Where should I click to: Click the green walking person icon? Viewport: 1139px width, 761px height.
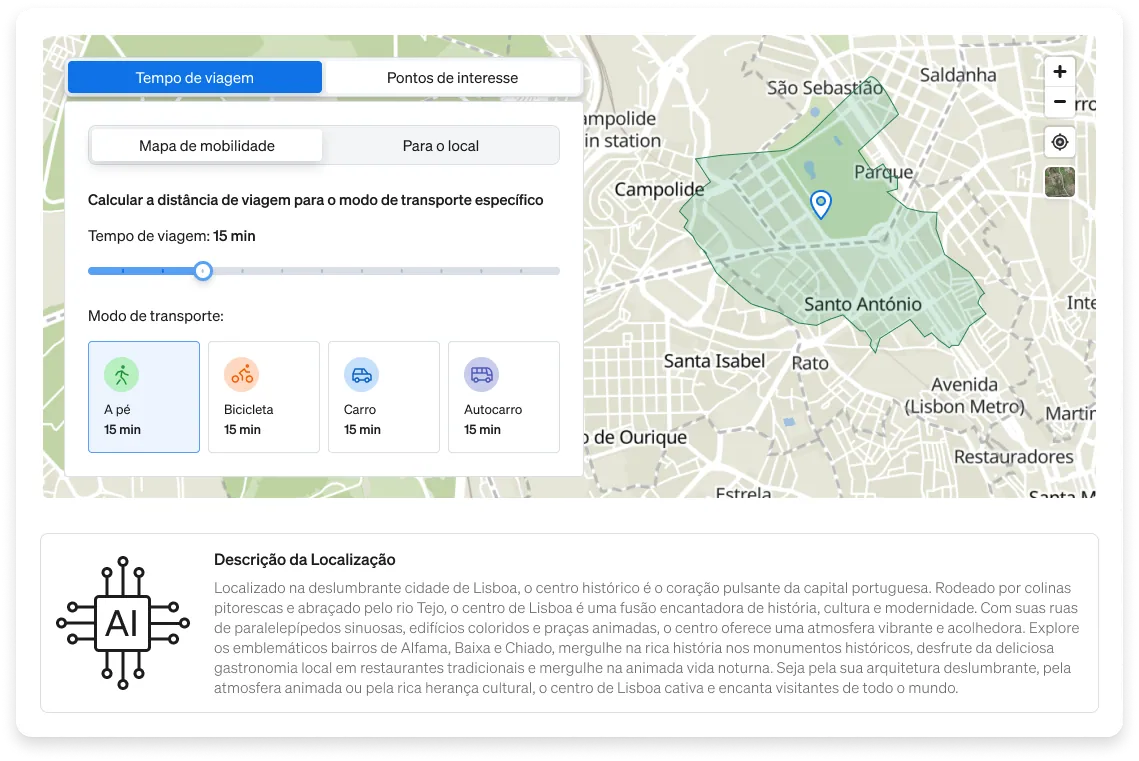[x=121, y=375]
